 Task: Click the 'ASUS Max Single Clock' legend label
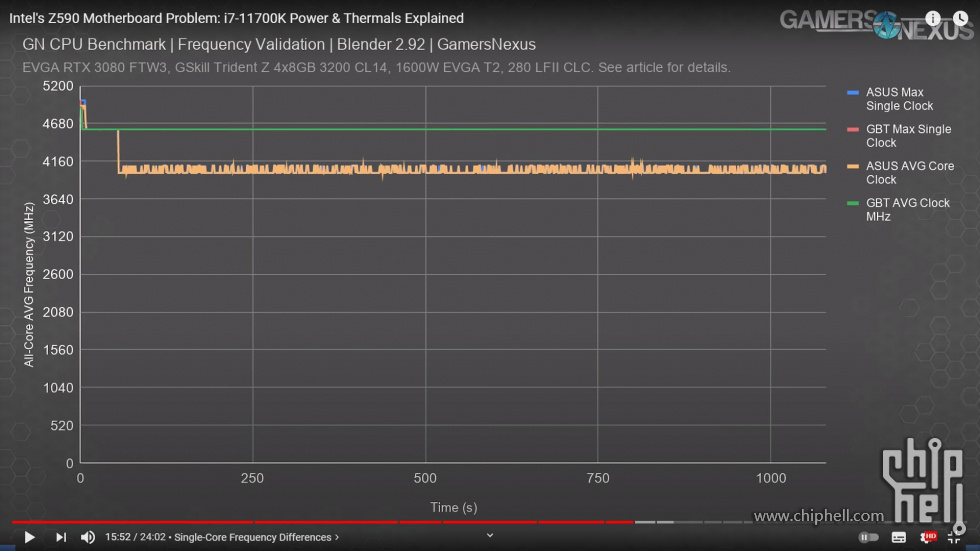coord(899,99)
